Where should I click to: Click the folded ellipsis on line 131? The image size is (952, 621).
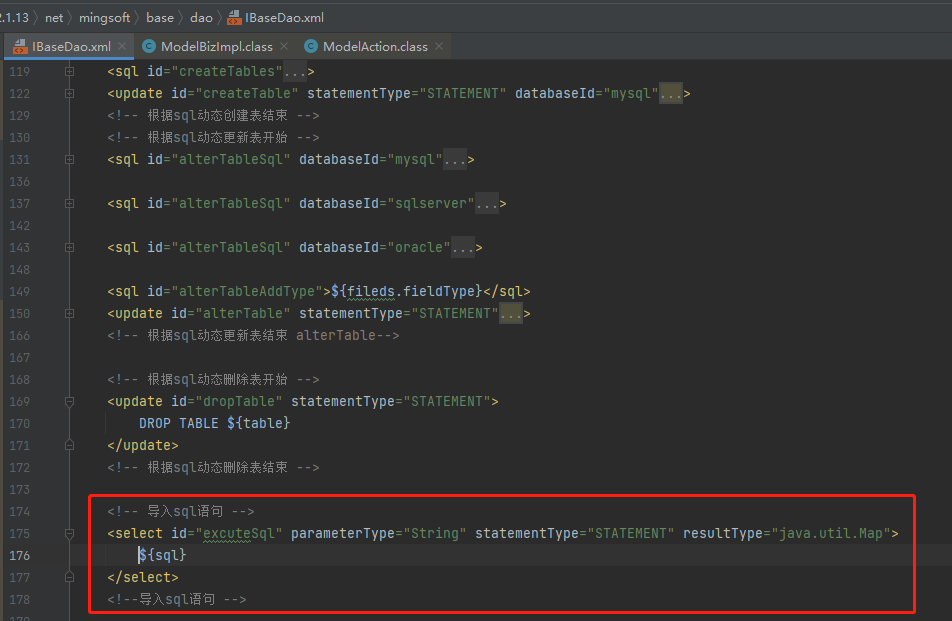455,160
